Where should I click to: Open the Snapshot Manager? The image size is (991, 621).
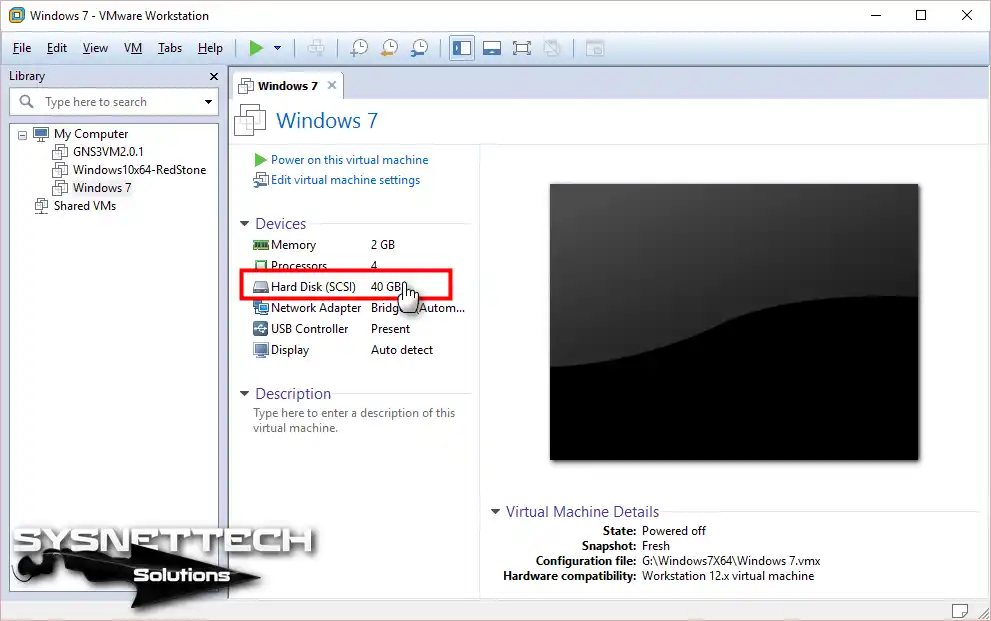click(420, 47)
